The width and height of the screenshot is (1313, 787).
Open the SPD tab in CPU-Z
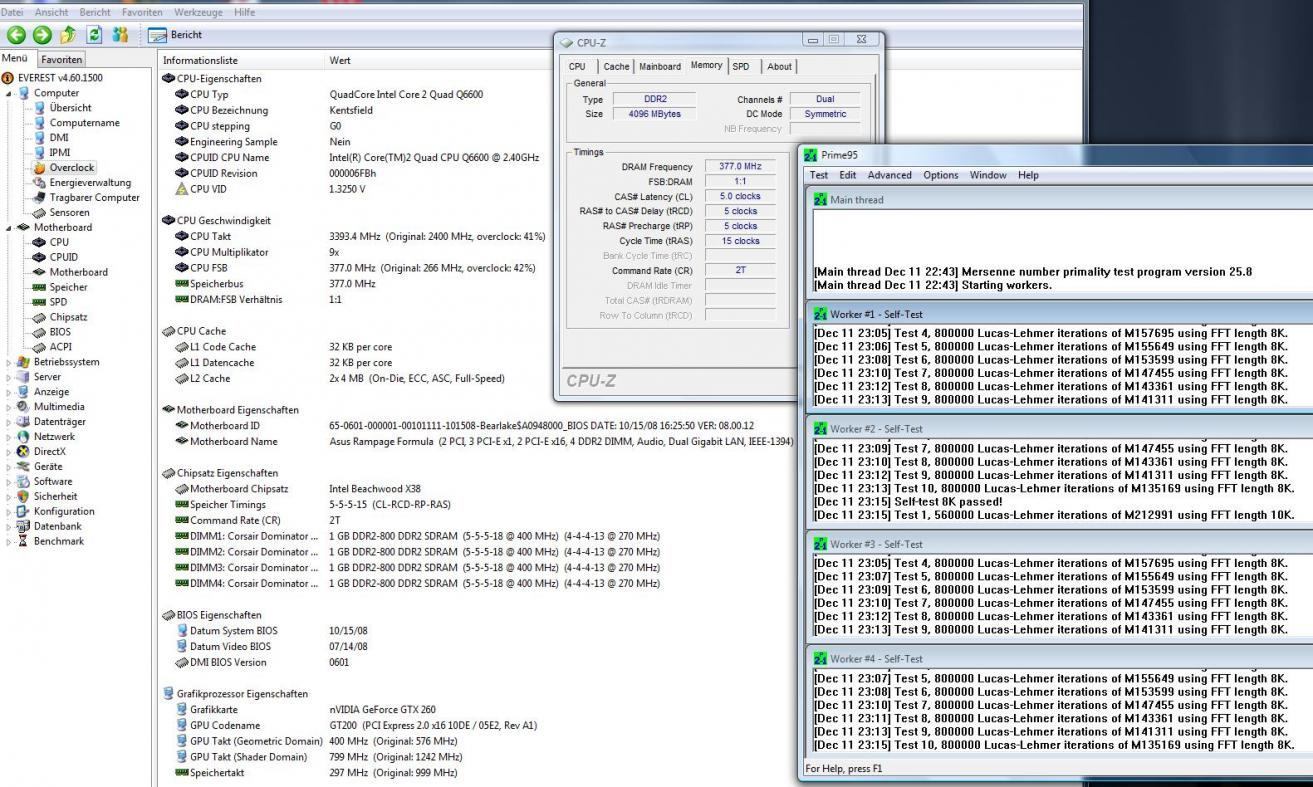click(x=740, y=67)
